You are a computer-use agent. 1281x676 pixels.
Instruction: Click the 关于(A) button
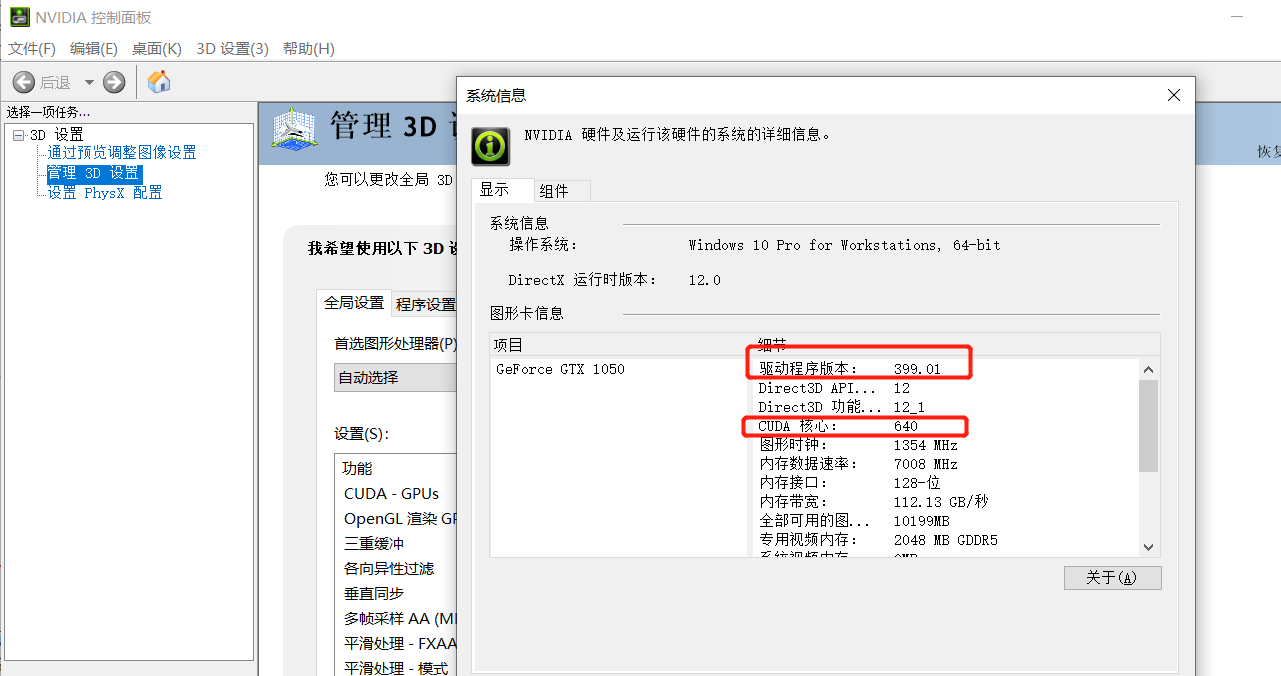[x=1113, y=578]
